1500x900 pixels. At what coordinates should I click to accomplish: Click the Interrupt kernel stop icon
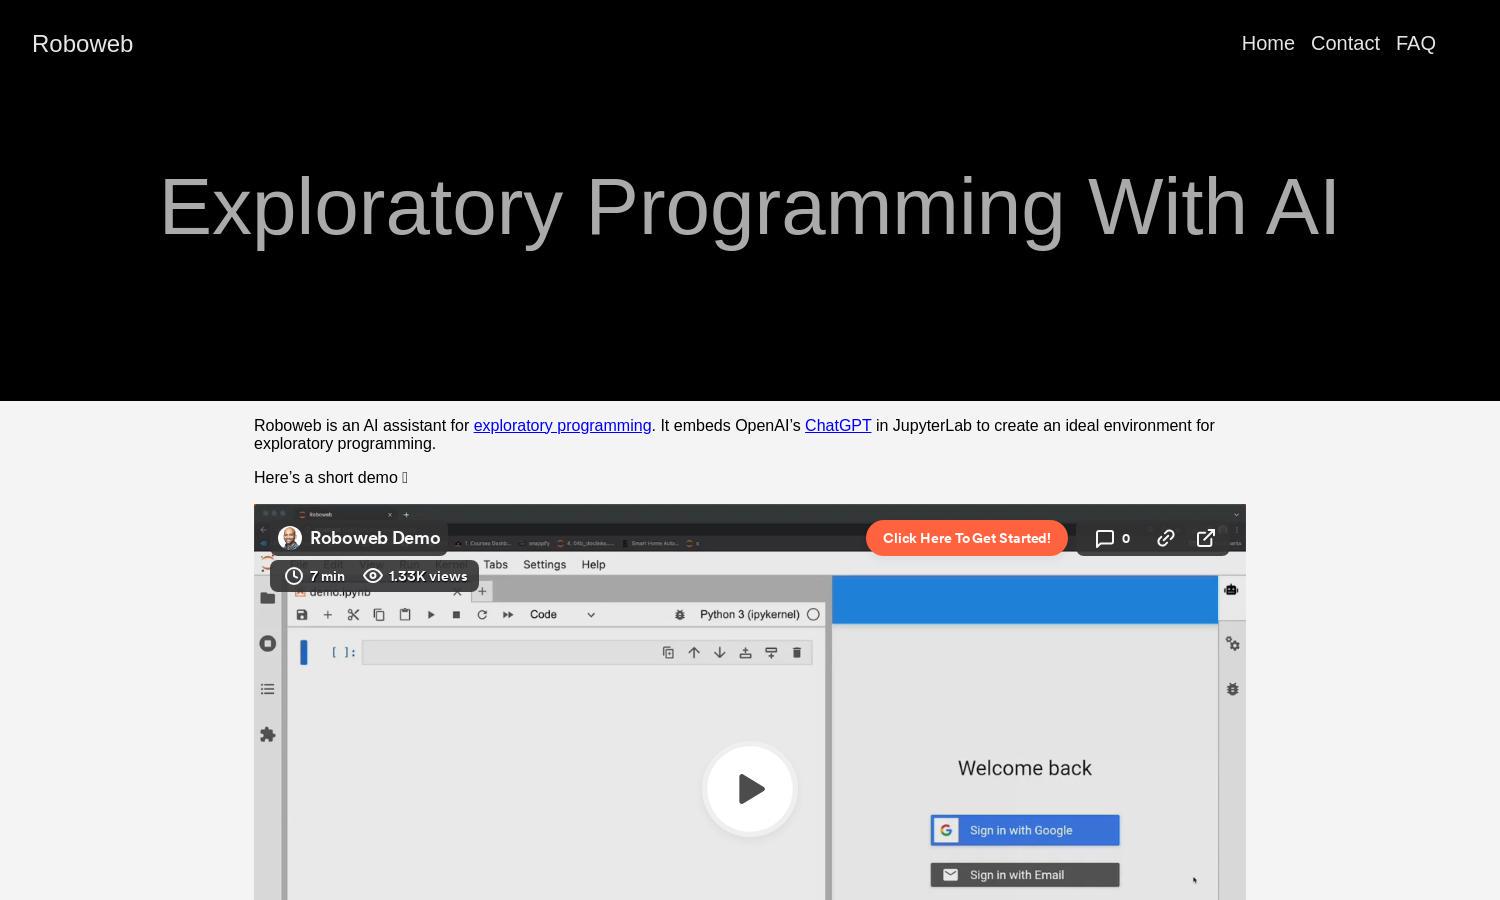point(456,615)
